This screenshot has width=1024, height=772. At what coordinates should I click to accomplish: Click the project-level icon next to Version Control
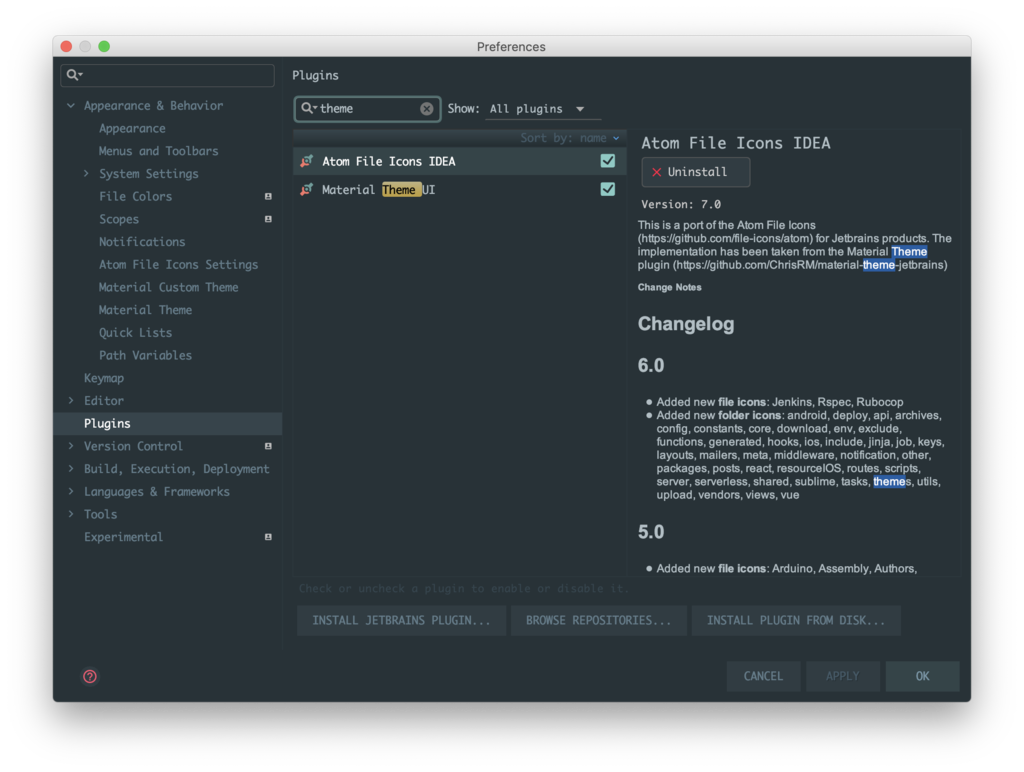(x=268, y=446)
